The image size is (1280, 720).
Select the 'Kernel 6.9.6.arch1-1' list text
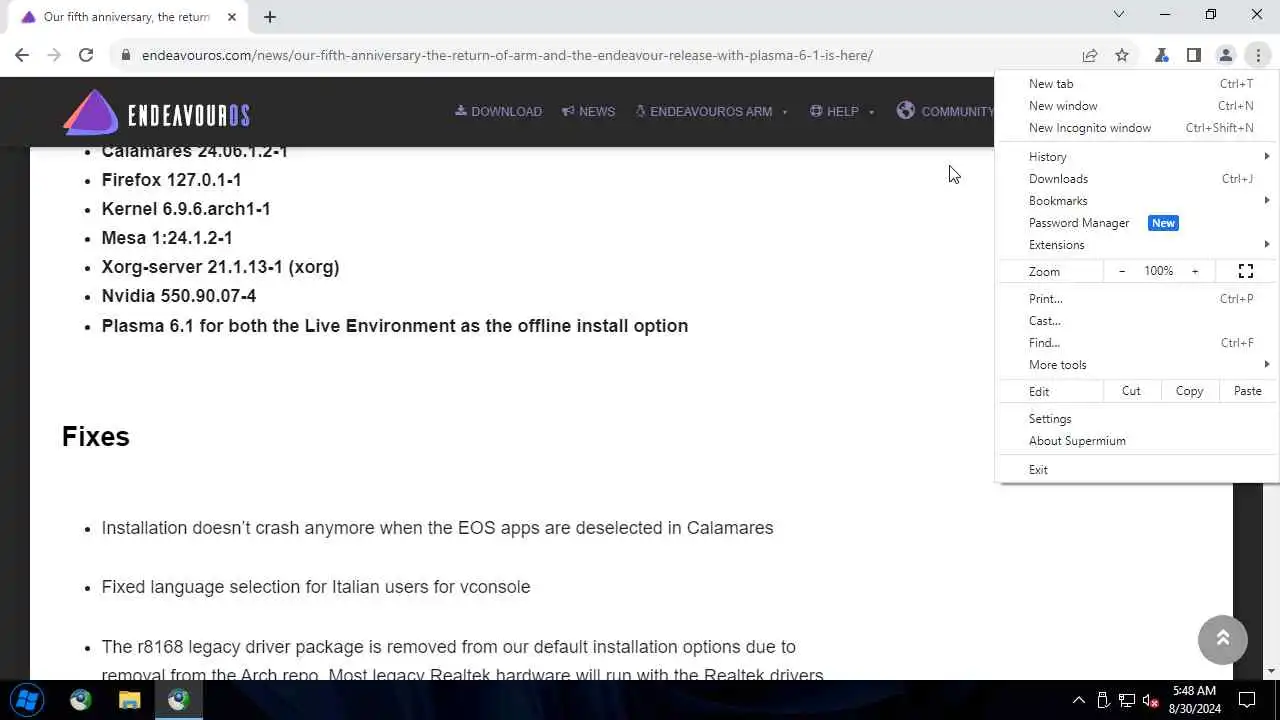click(x=186, y=209)
